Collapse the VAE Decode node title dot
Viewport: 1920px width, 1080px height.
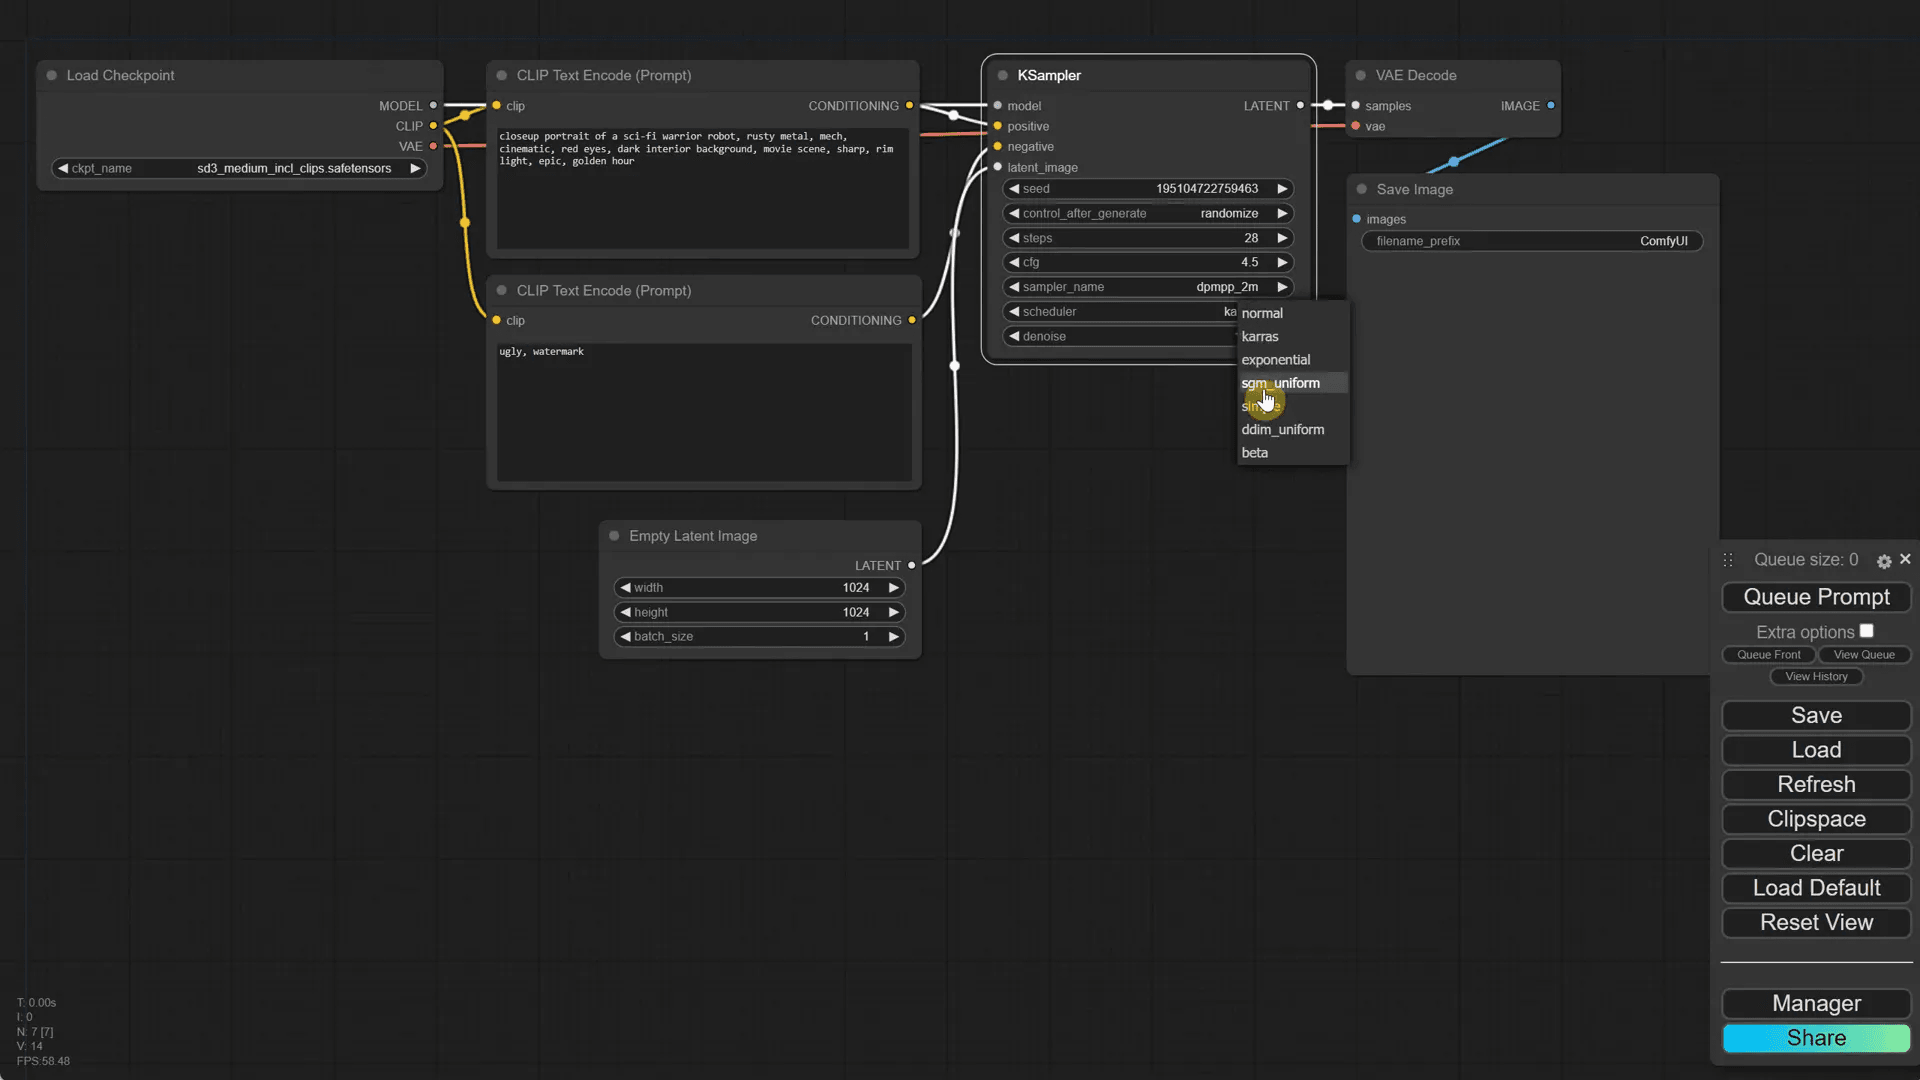[x=1361, y=75]
